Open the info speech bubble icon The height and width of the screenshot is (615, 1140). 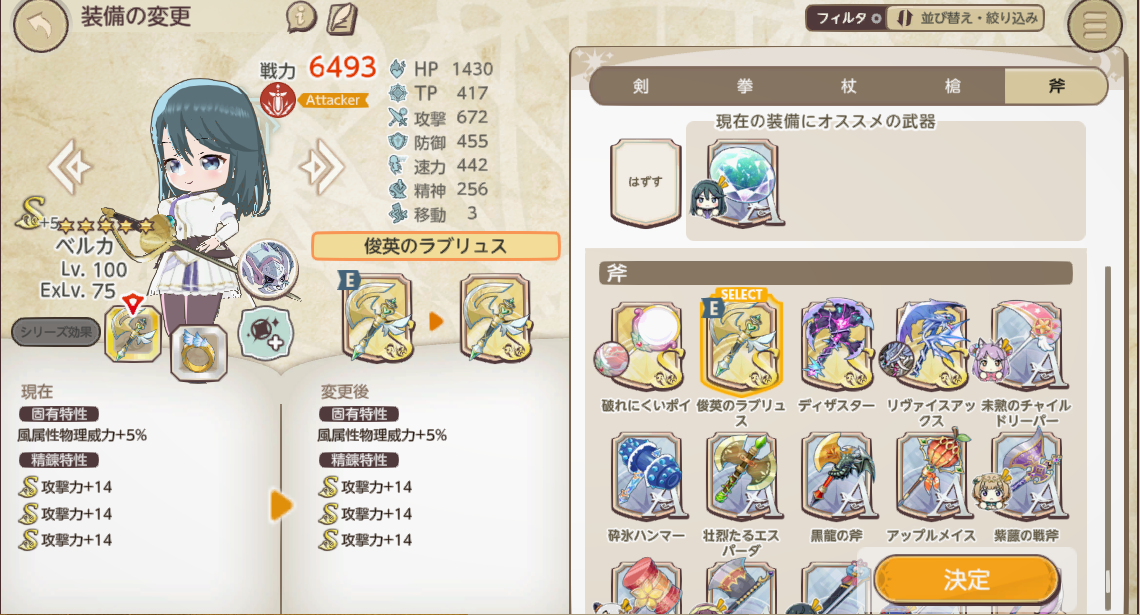pos(301,17)
